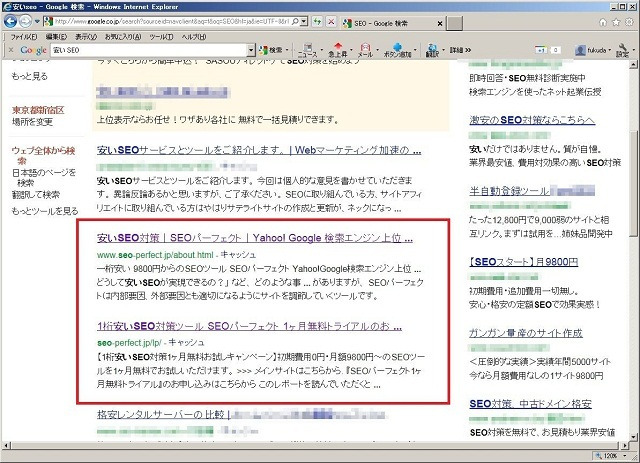
Task: Open the メール toolbar icon
Action: [x=365, y=50]
